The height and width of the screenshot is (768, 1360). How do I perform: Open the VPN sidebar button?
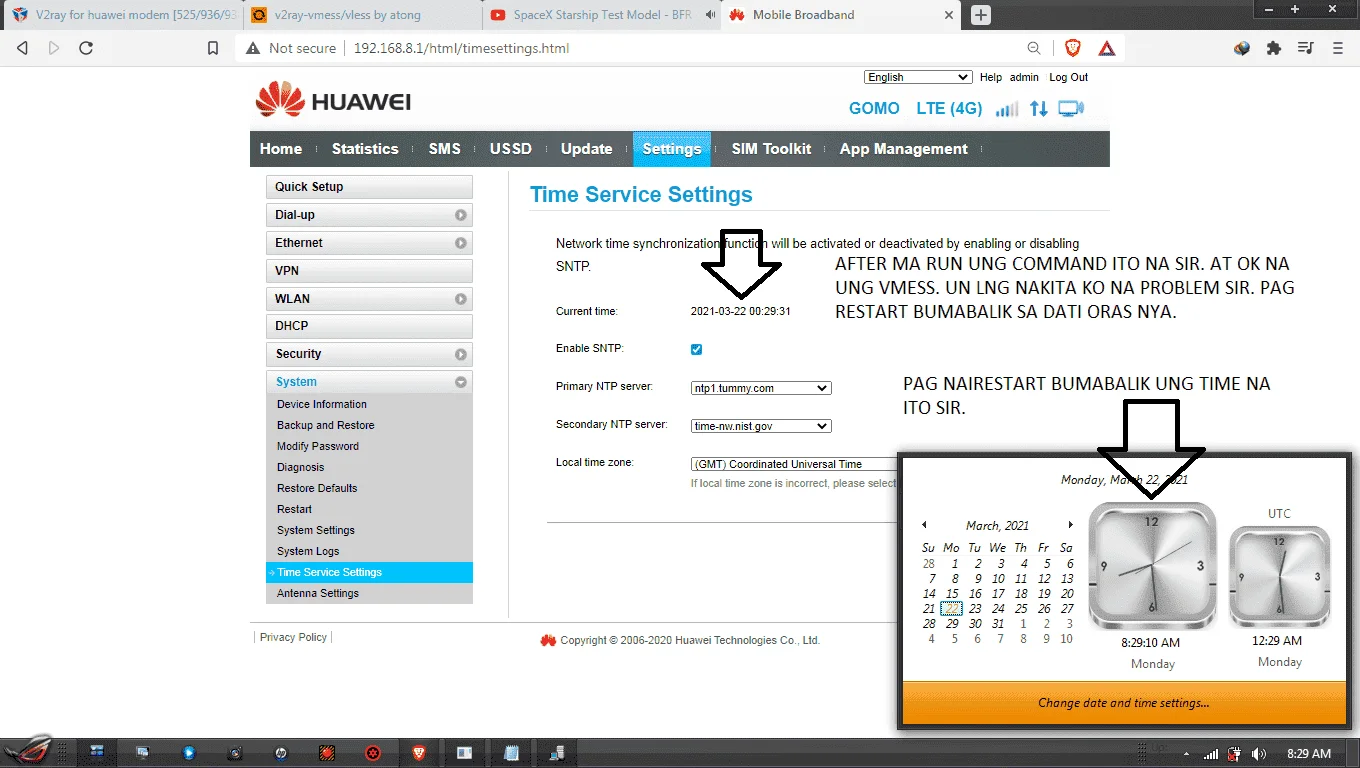pos(369,271)
